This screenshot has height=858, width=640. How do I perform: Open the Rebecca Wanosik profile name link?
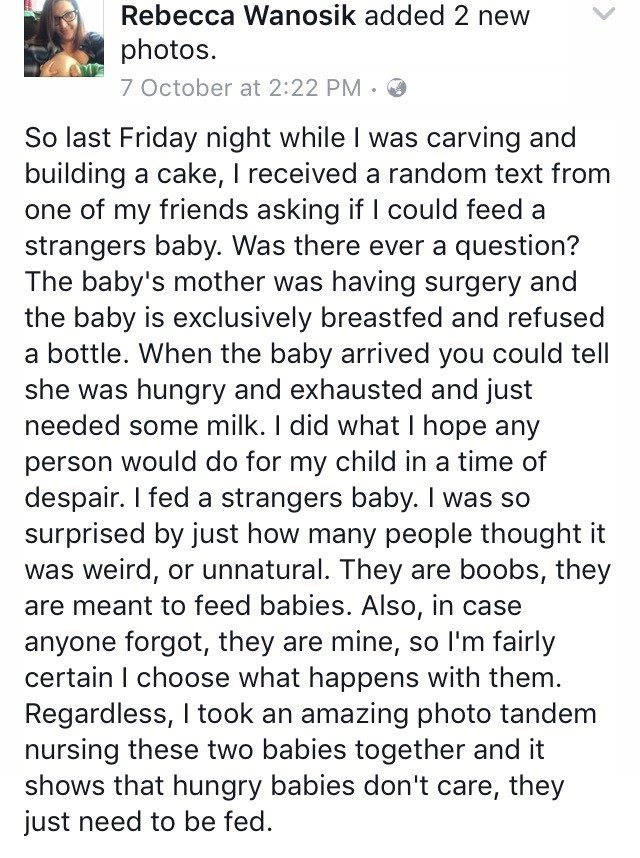click(238, 15)
